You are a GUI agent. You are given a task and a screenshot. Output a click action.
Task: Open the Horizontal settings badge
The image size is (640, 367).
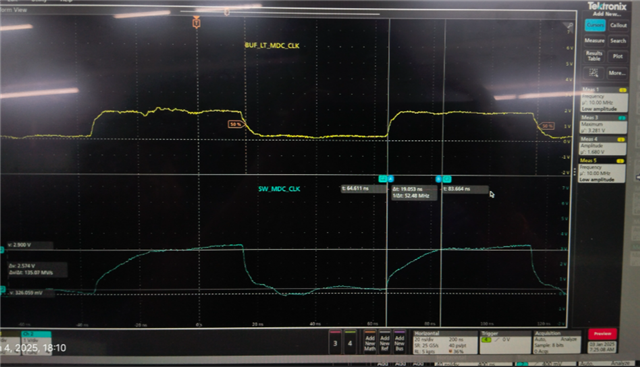[445, 342]
